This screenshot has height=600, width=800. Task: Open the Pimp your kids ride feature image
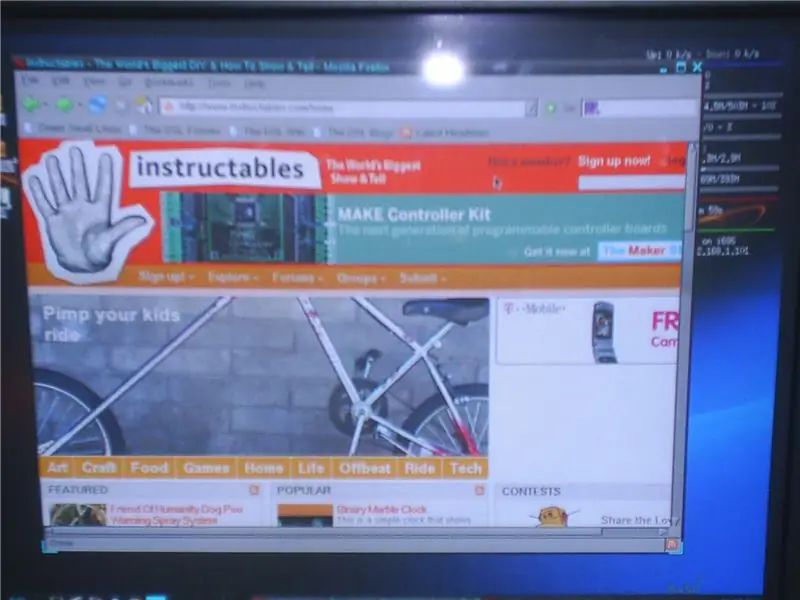pyautogui.click(x=260, y=376)
